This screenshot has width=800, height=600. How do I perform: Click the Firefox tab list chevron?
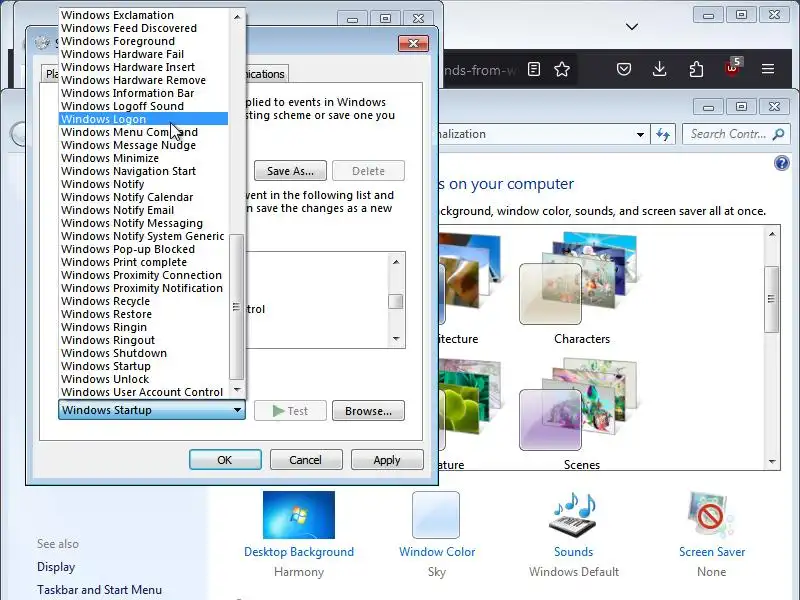pyautogui.click(x=632, y=27)
